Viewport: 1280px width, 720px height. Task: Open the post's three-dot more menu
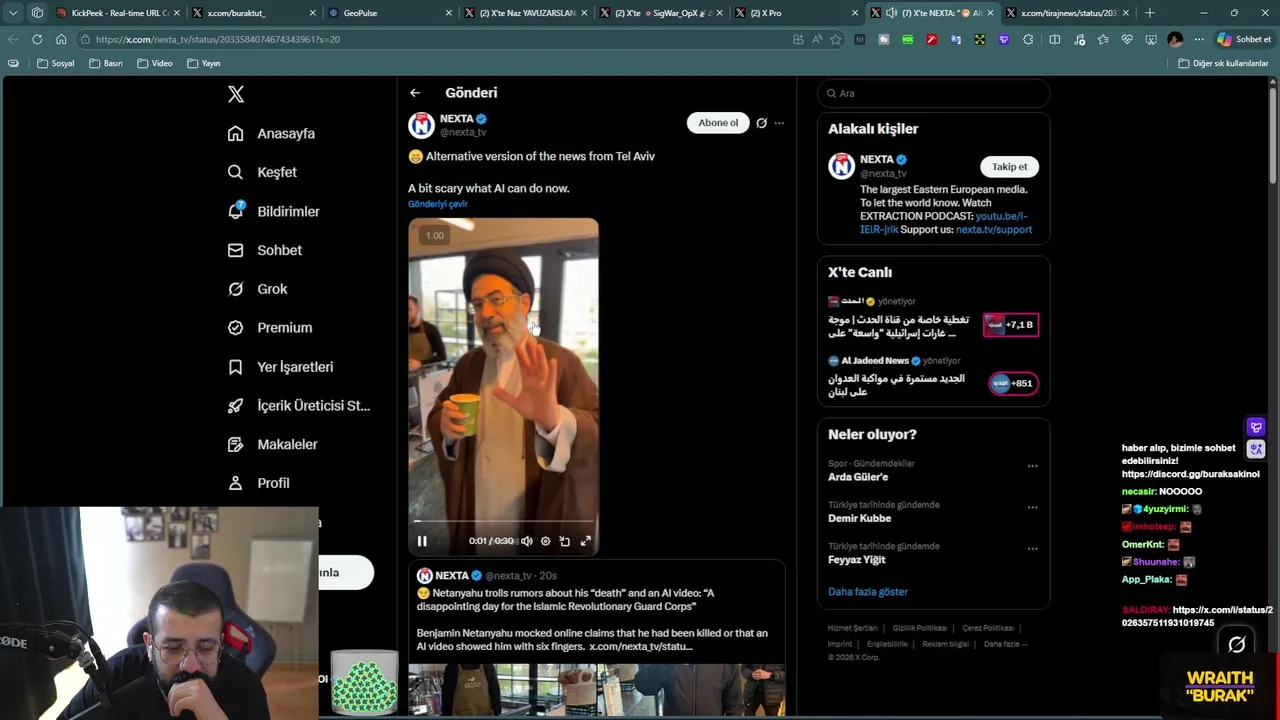pos(779,123)
